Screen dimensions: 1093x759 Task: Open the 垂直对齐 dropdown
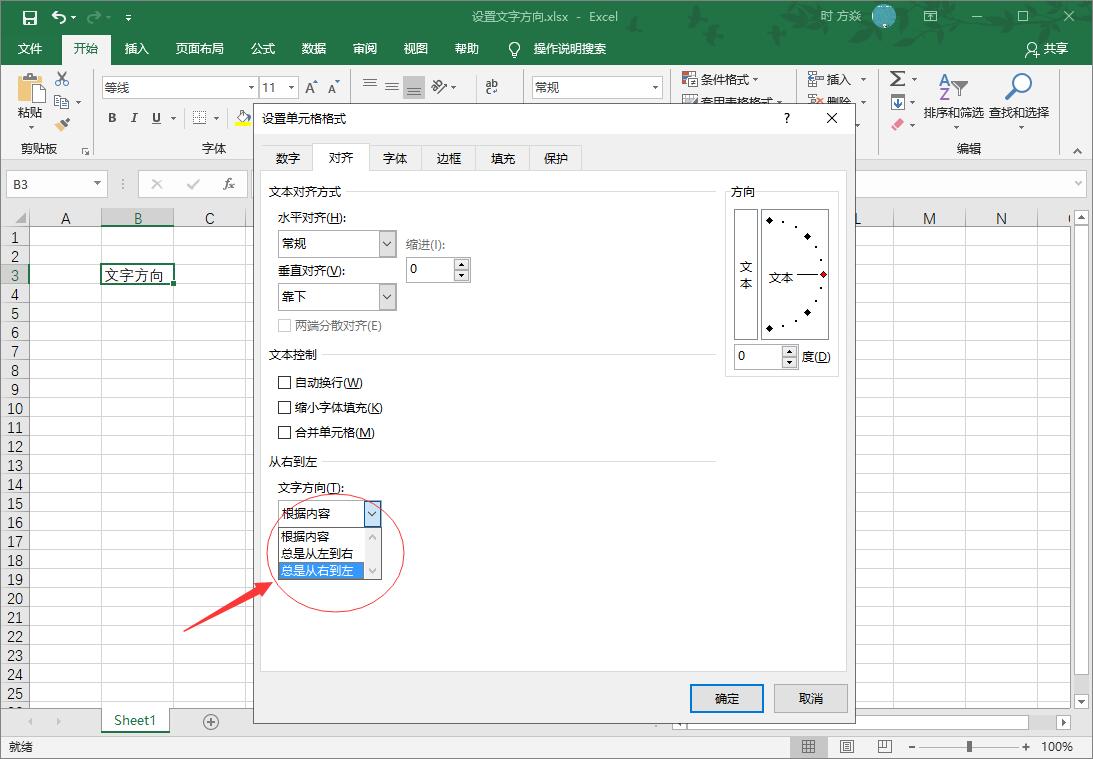387,297
